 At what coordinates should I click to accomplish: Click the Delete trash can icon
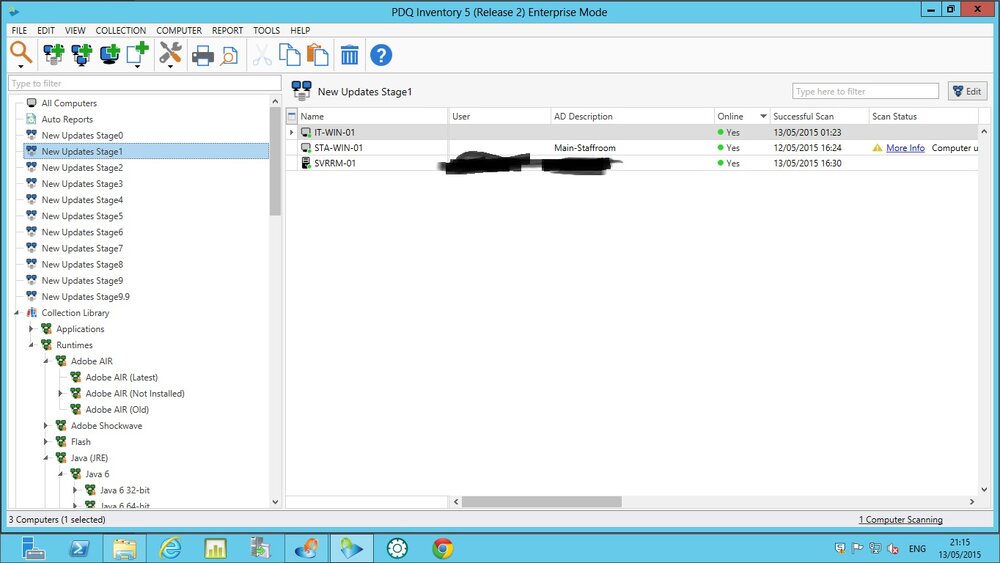click(x=349, y=55)
